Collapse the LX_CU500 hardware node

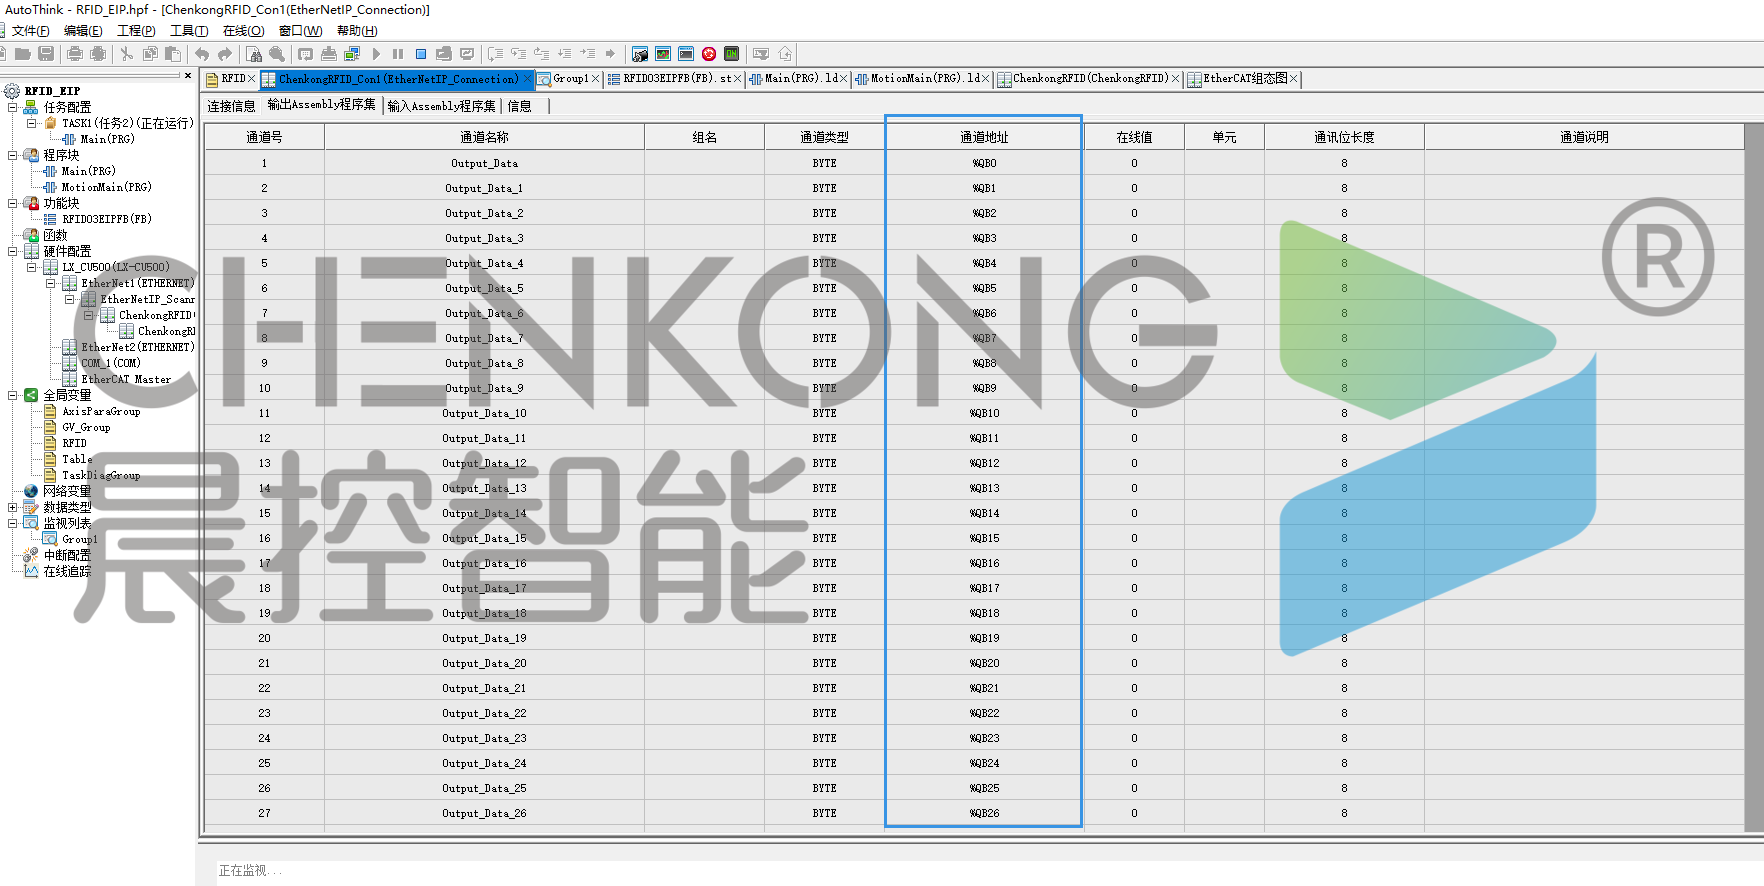point(31,267)
